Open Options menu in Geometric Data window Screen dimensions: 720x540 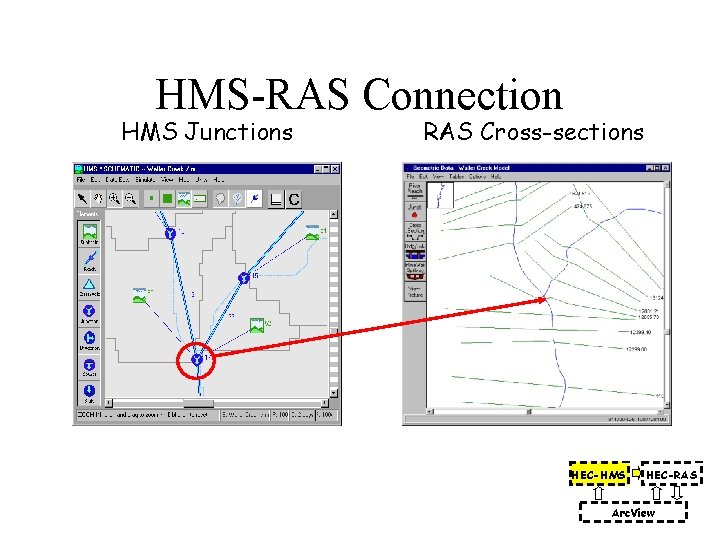[x=477, y=176]
